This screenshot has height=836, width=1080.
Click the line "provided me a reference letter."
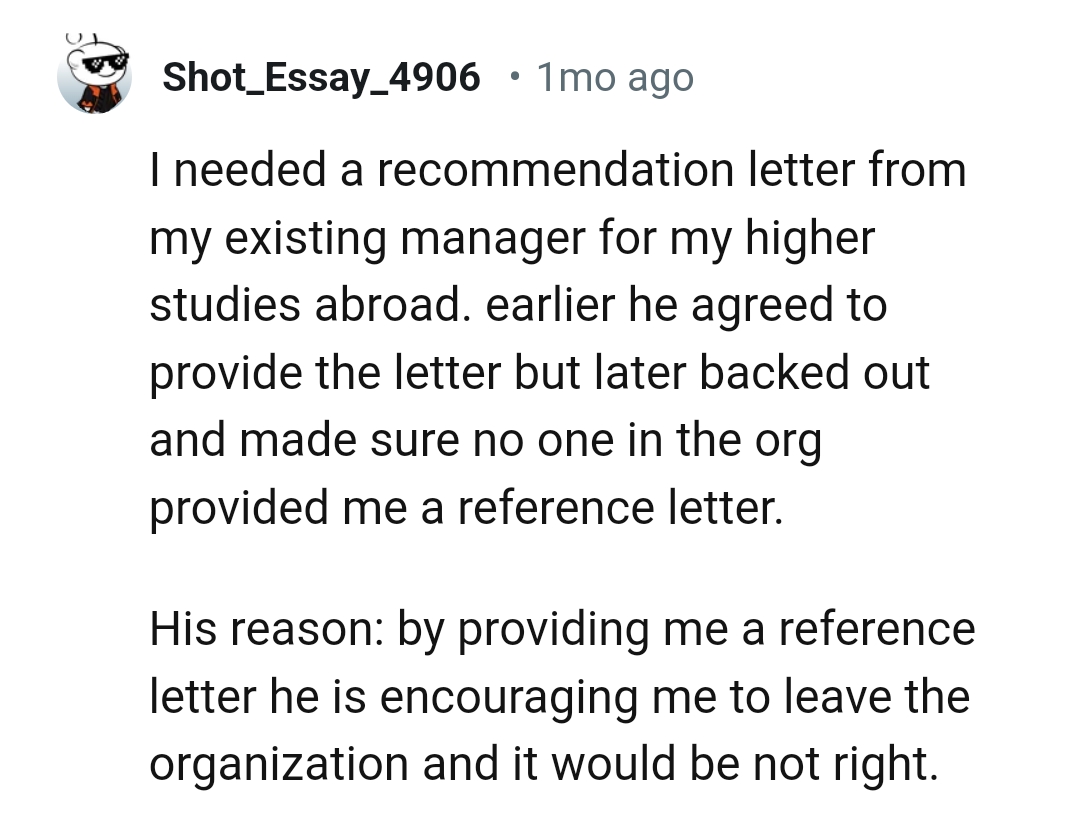tap(463, 508)
